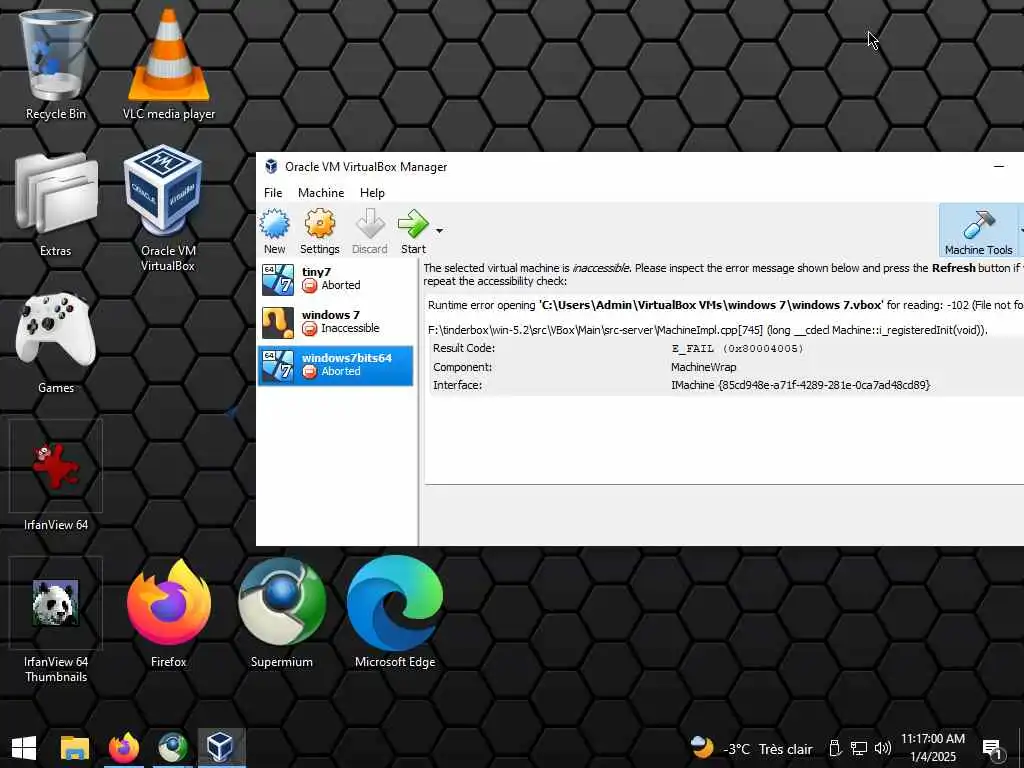Click the Discard toolbar icon
Screen dimensions: 1024x768
(370, 232)
